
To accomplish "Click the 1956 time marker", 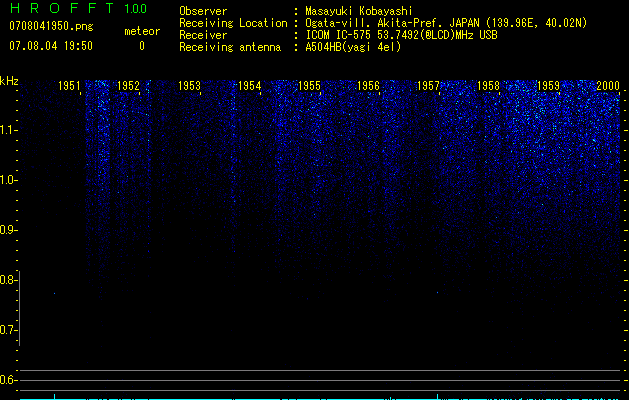I will (368, 86).
